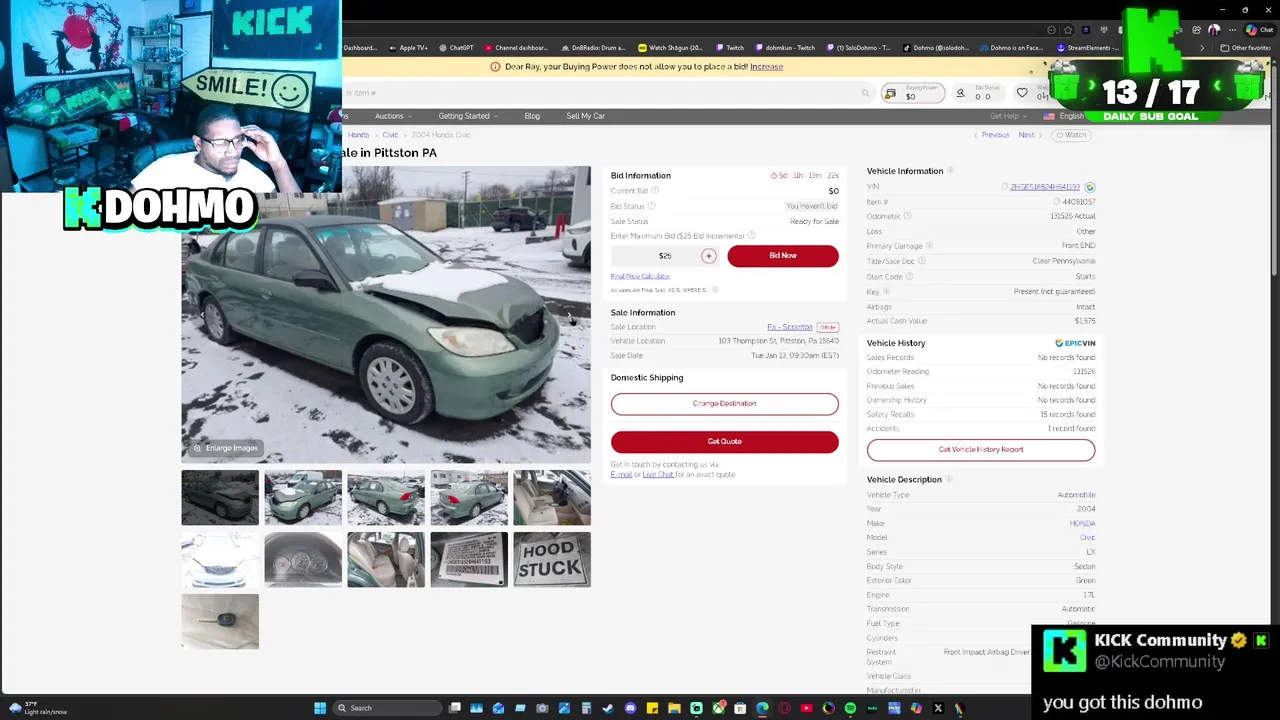Open Discord from the taskbar
This screenshot has height=720, width=1280.
(630, 708)
